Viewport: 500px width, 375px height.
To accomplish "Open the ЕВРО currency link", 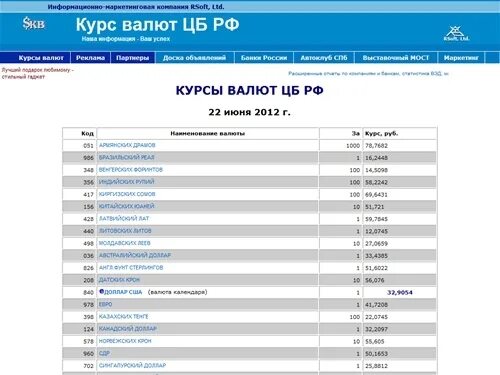I will (105, 304).
